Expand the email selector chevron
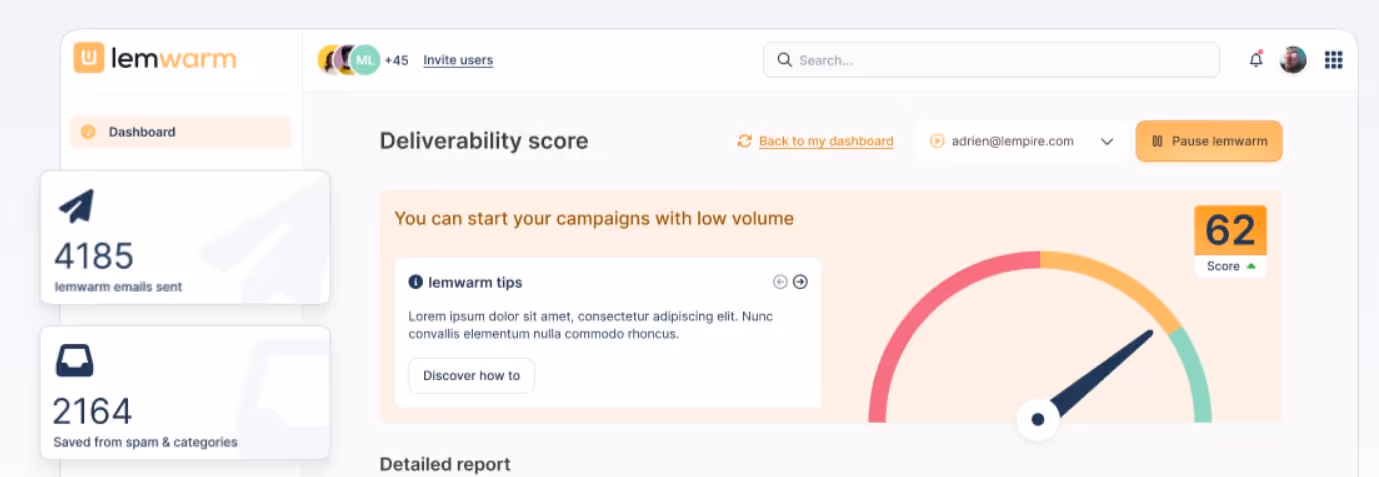 (x=1107, y=142)
